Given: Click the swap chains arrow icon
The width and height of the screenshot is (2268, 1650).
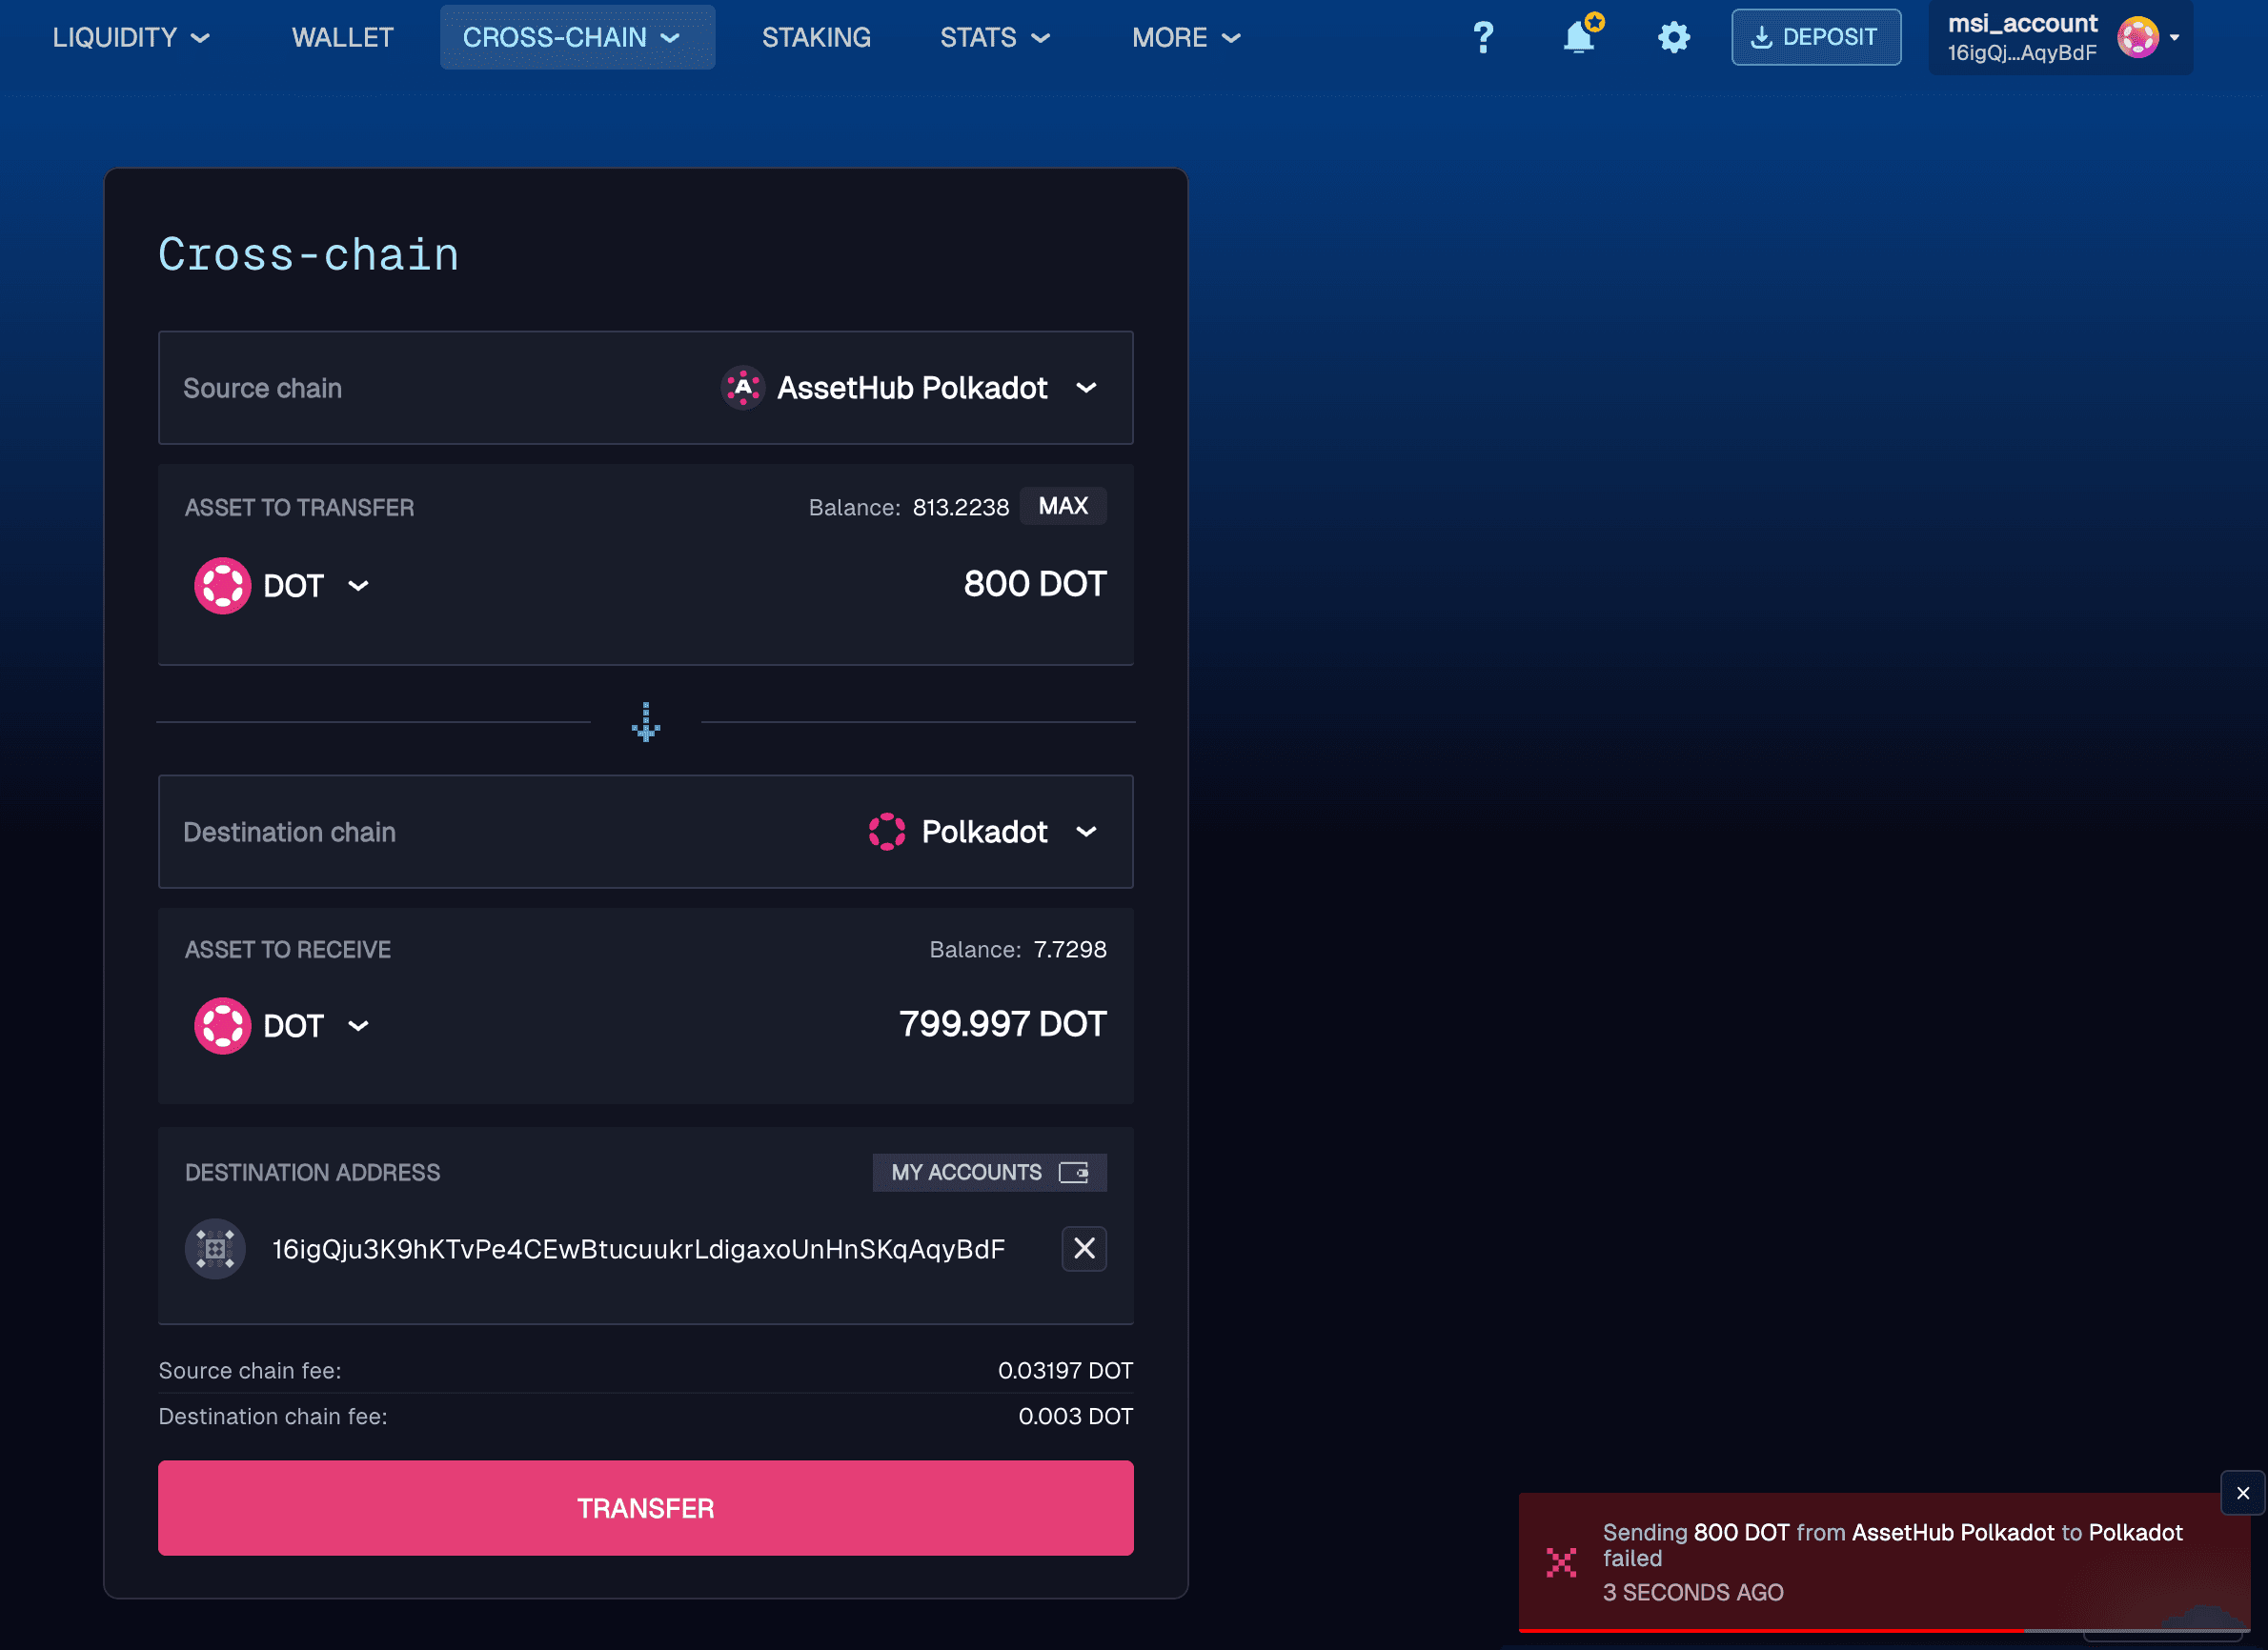Looking at the screenshot, I should (x=646, y=722).
